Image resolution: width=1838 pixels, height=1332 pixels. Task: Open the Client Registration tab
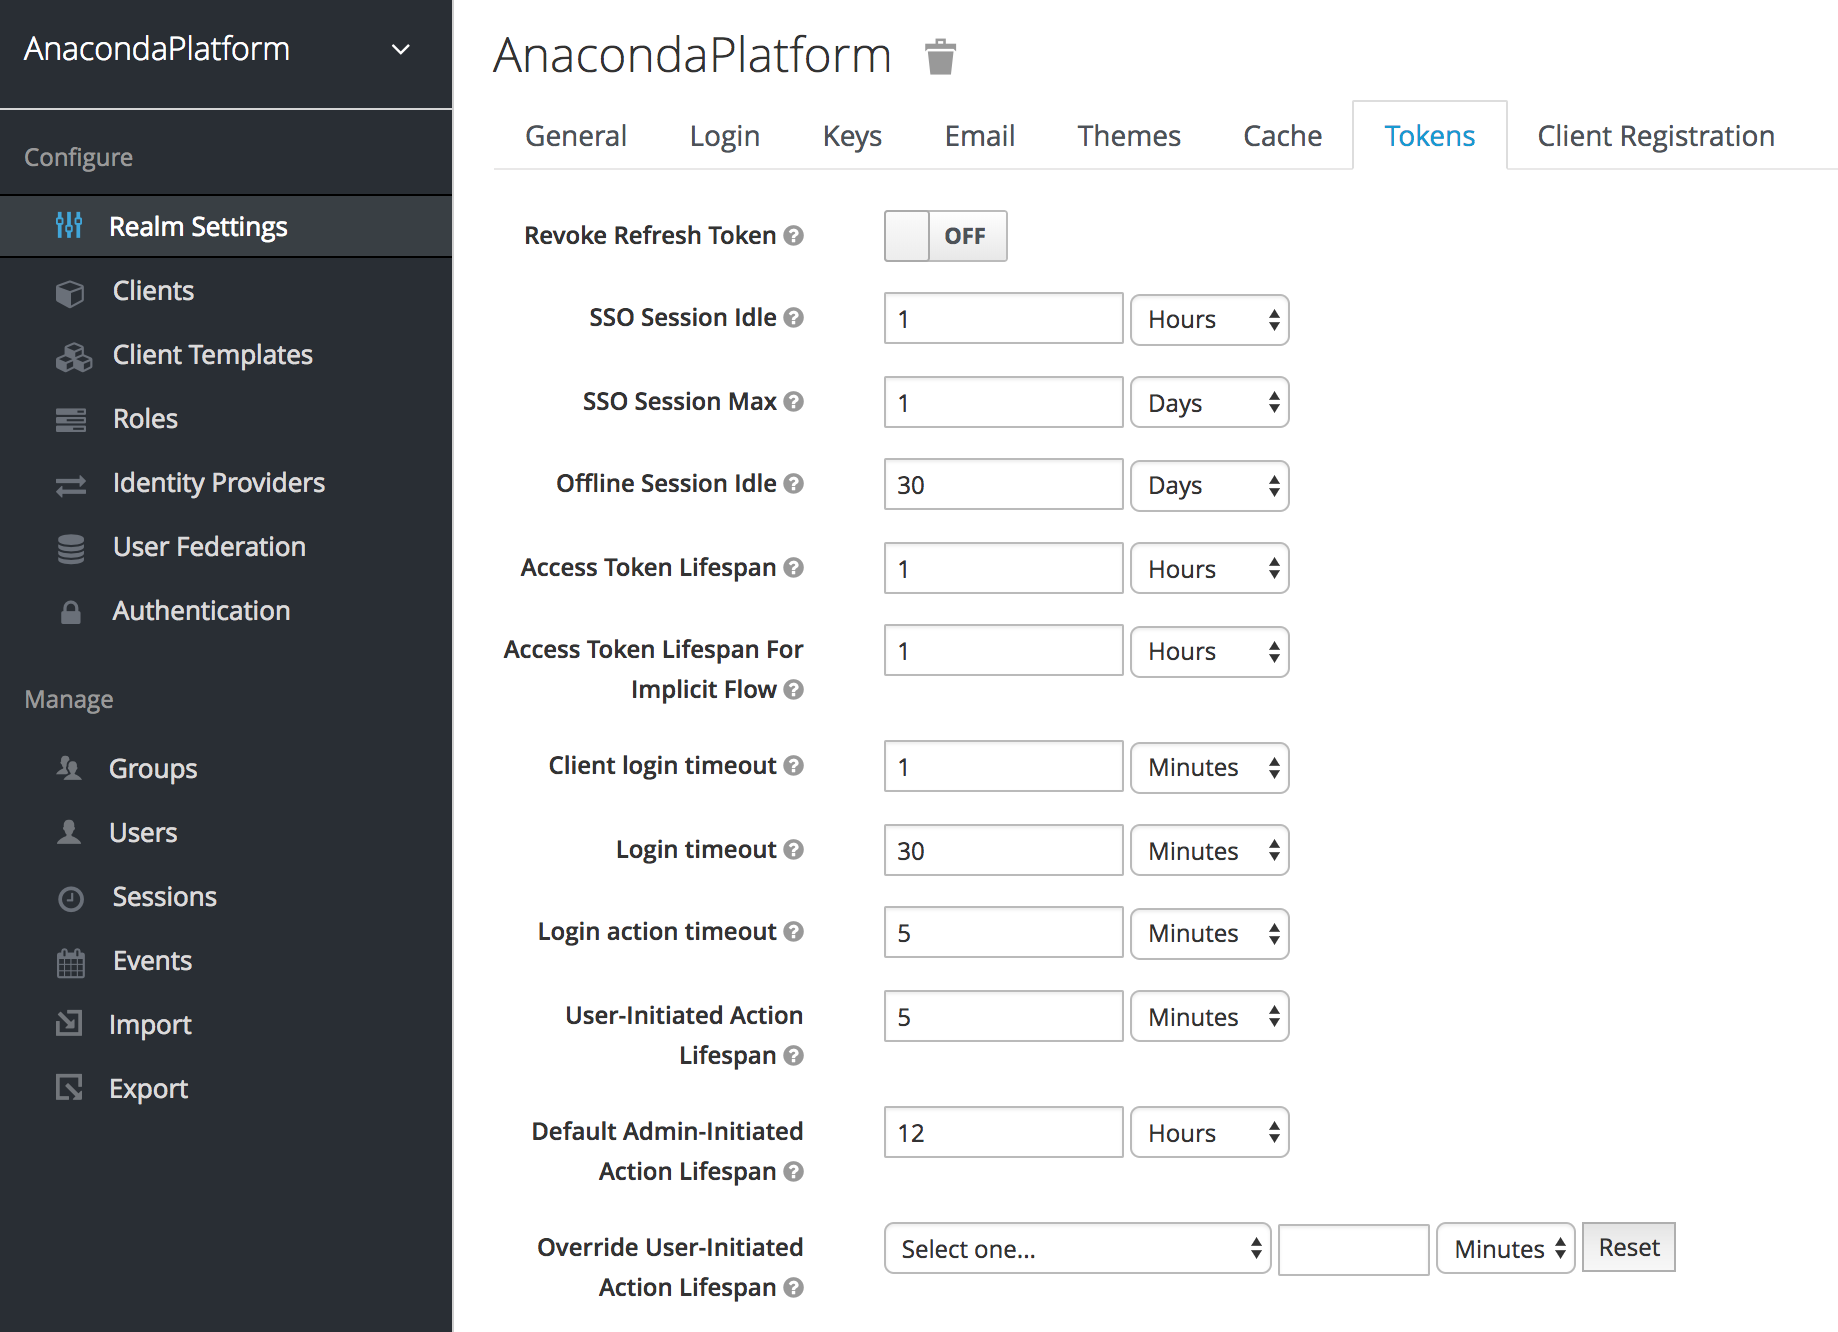pyautogui.click(x=1655, y=136)
